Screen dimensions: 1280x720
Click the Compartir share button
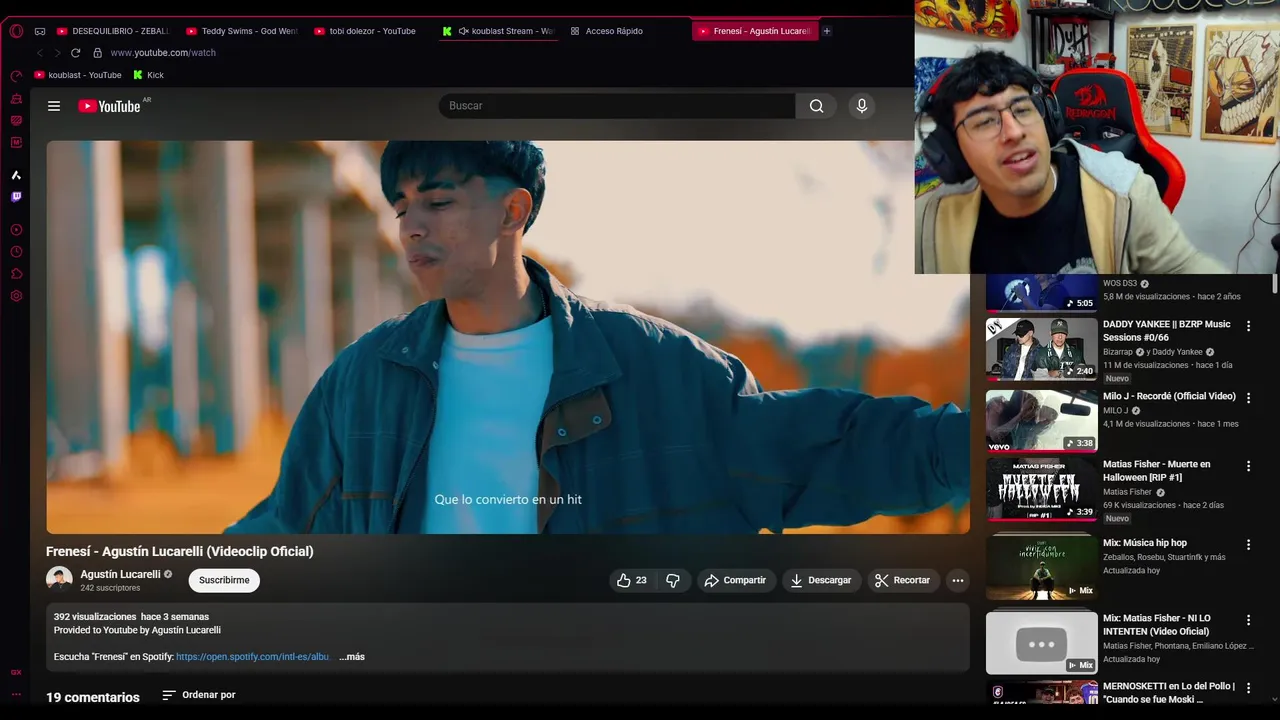(x=735, y=580)
